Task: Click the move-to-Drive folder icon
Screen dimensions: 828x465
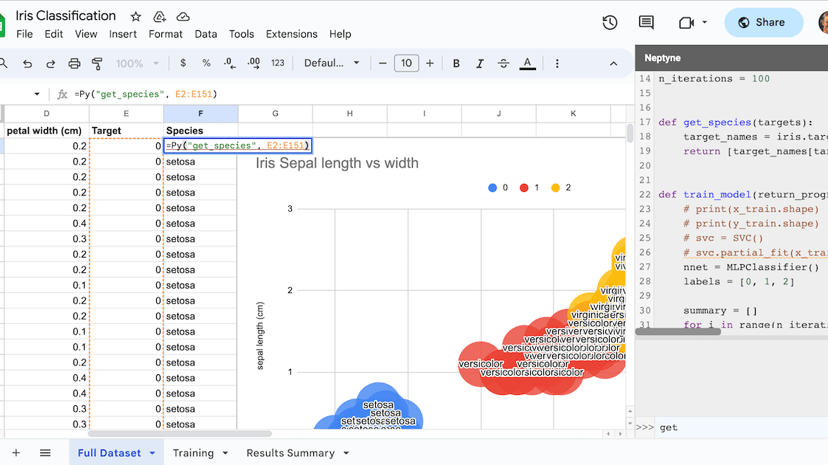Action: (159, 17)
